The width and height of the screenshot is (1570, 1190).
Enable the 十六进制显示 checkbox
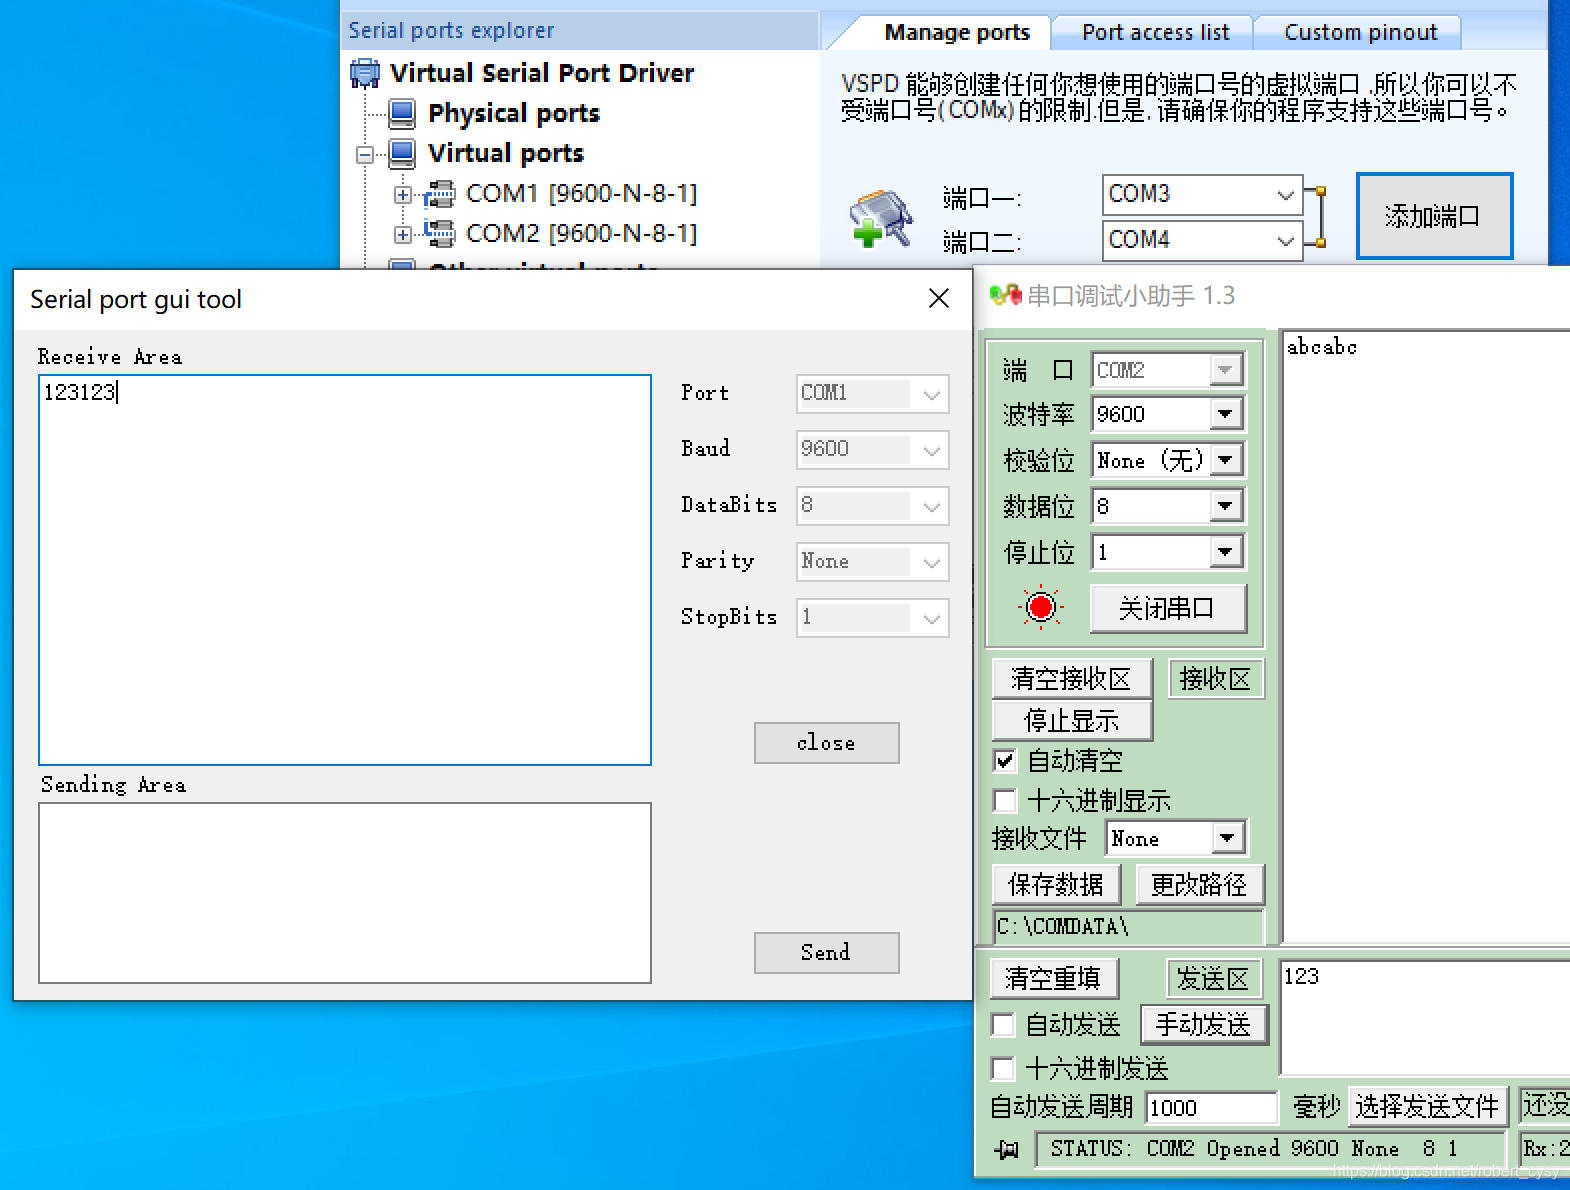pyautogui.click(x=1005, y=801)
